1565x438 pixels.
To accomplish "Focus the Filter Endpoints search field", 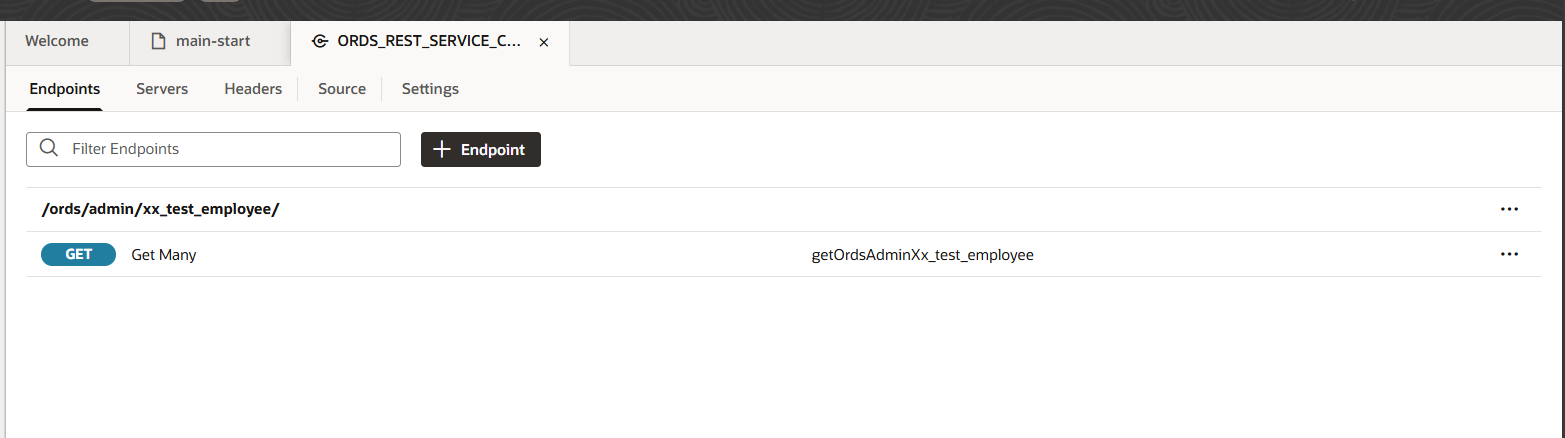I will click(230, 149).
